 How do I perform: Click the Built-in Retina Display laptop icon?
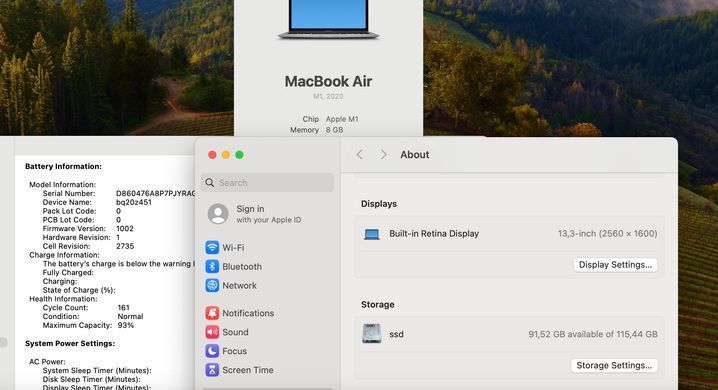tap(372, 234)
